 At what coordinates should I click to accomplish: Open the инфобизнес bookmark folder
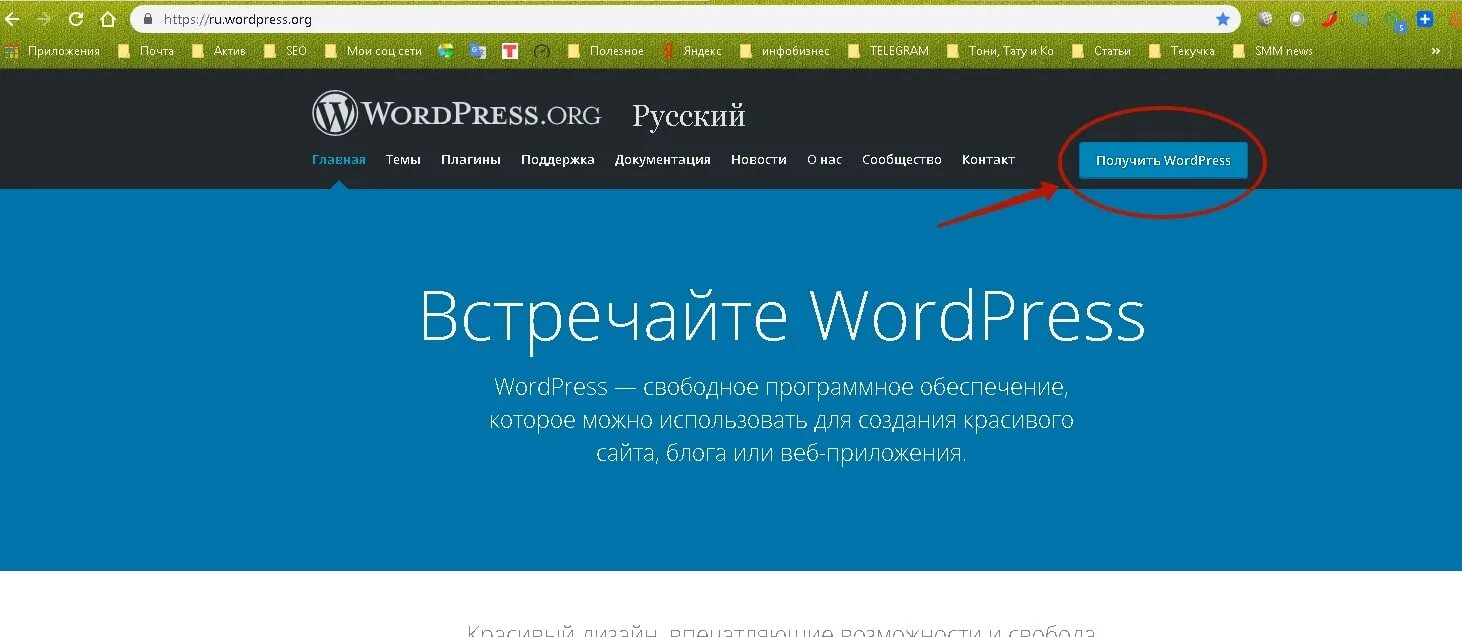784,51
